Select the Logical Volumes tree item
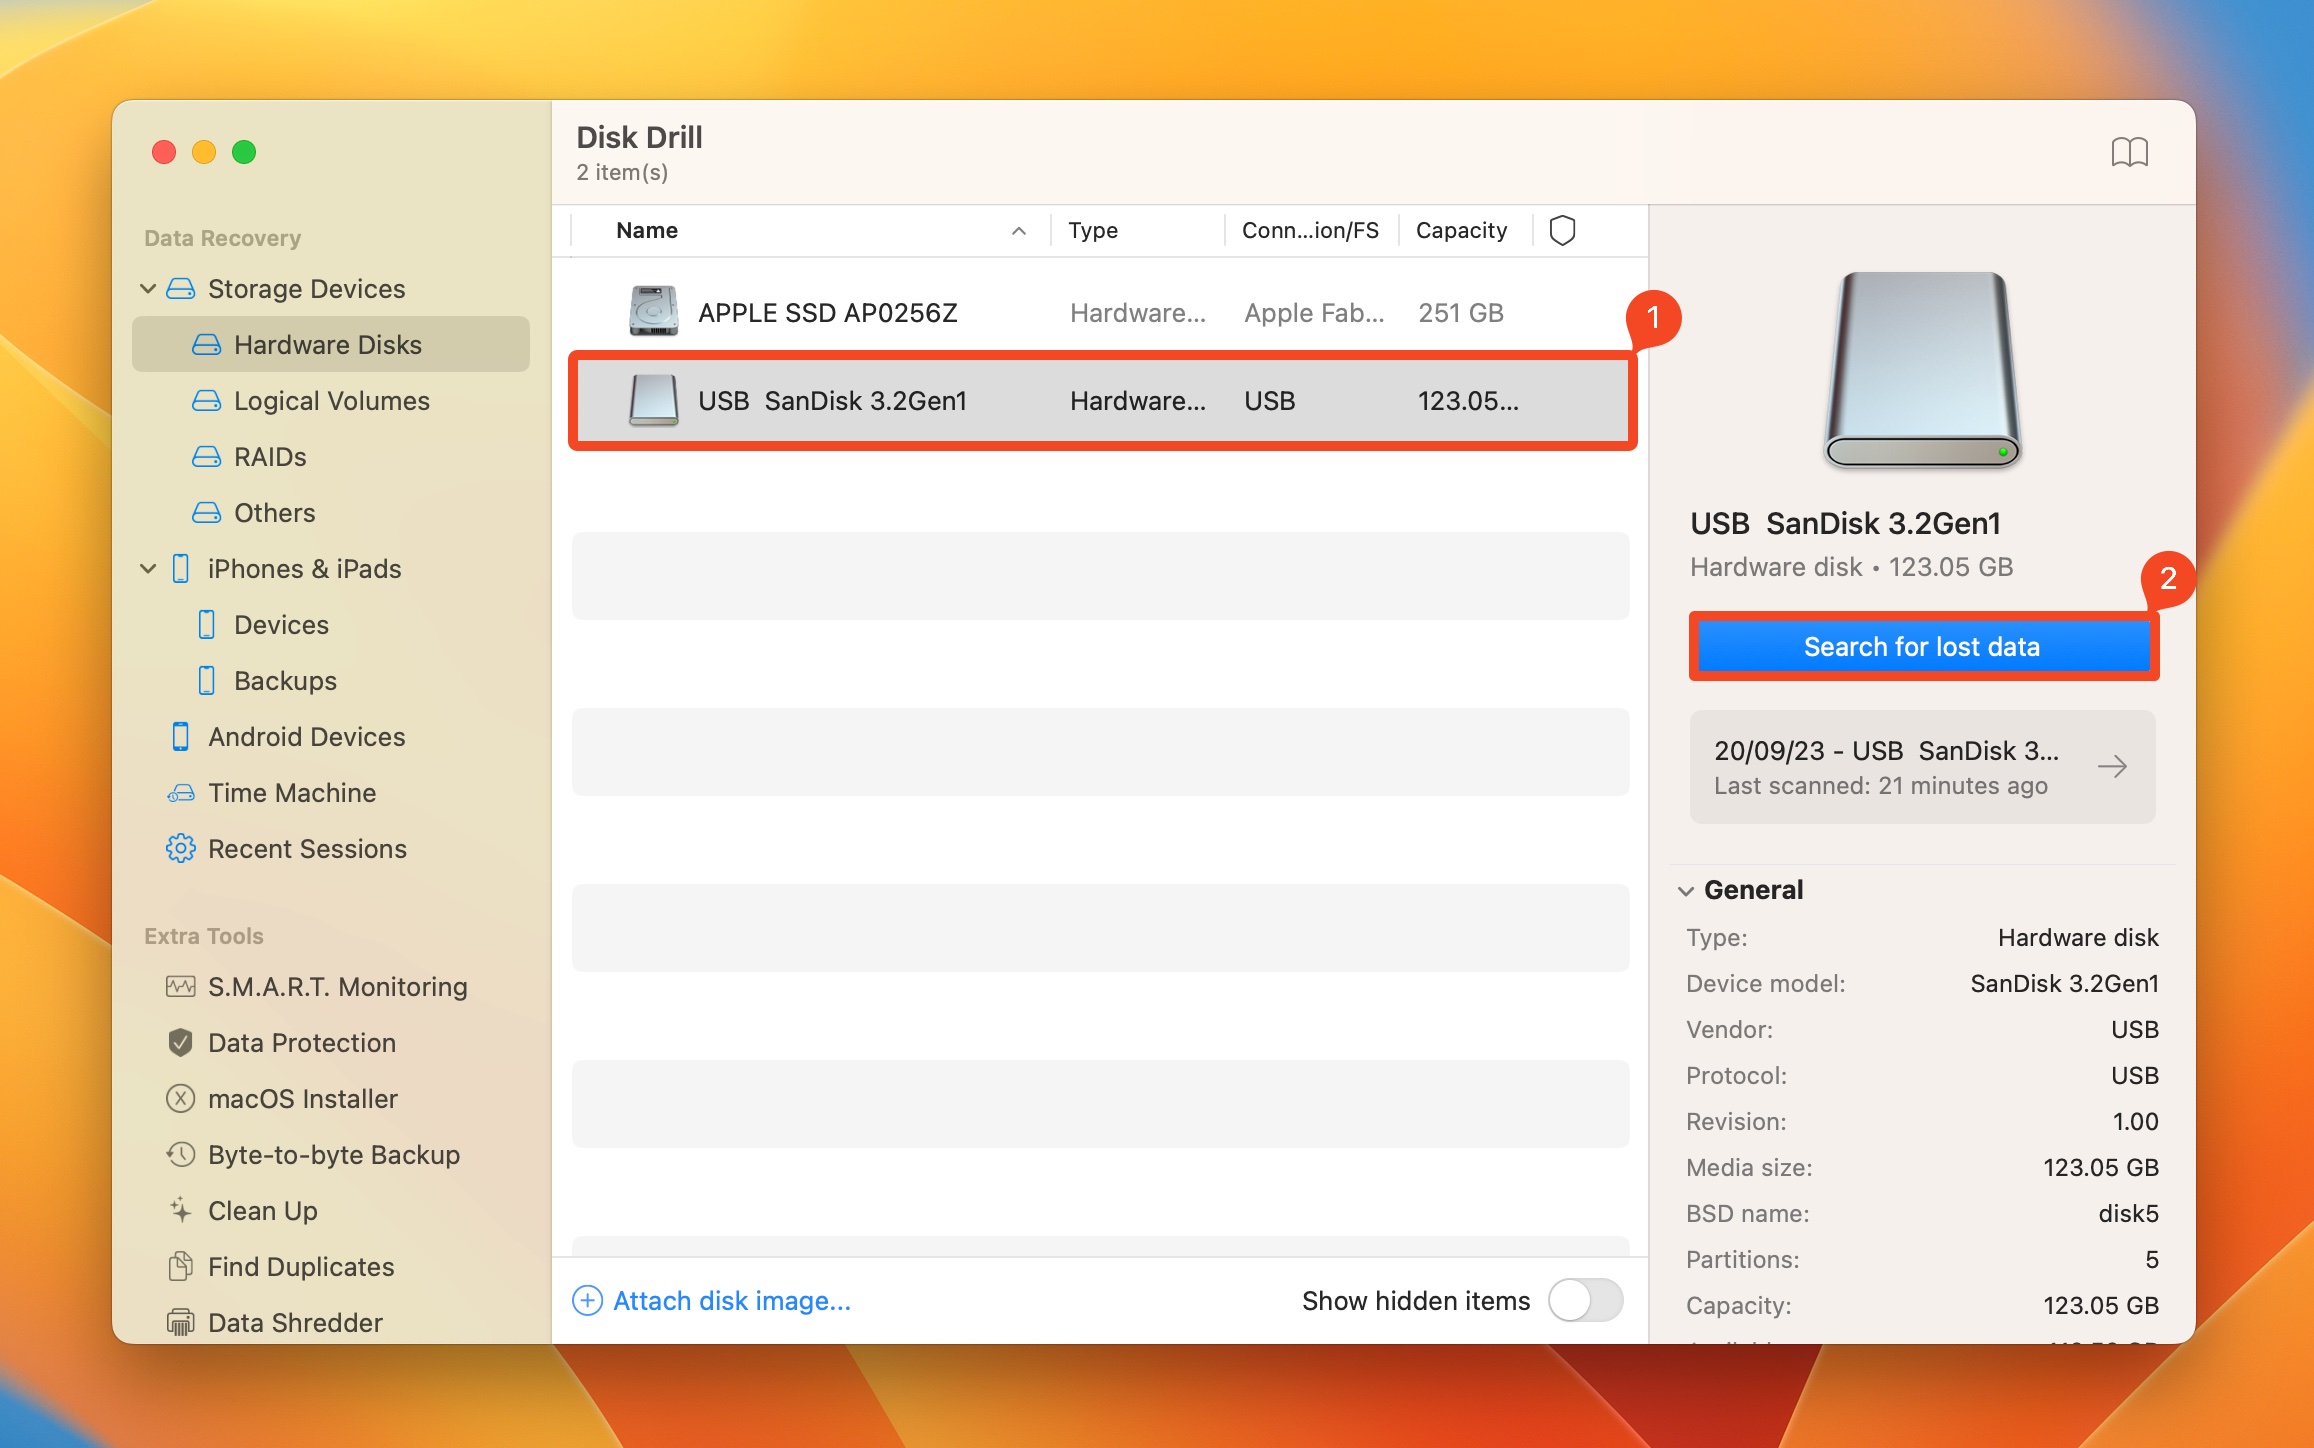Screen dimensions: 2314x1448 tap(332, 400)
